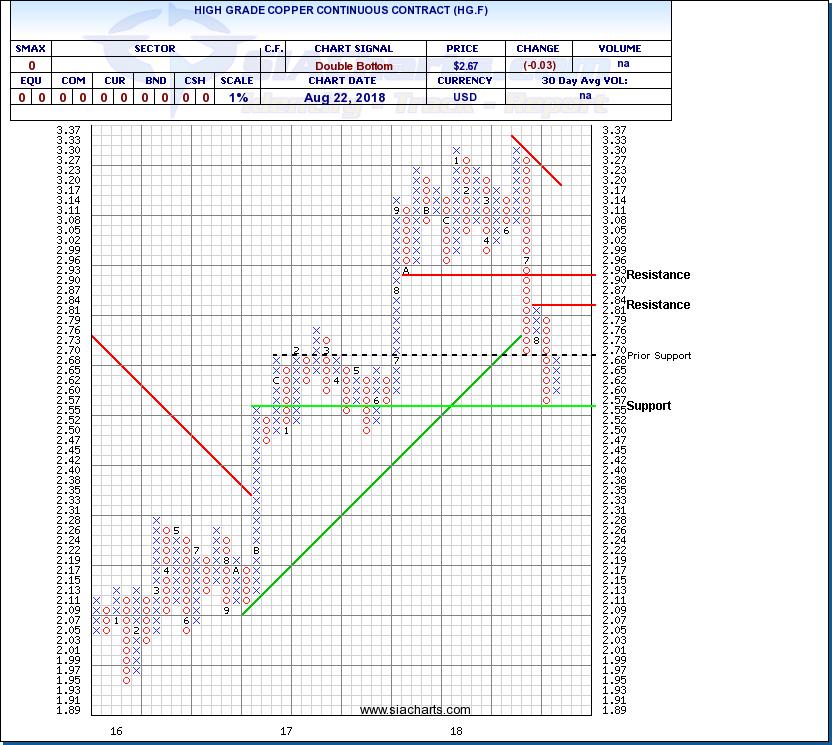Click the www.siacharts.com link

(x=400, y=710)
